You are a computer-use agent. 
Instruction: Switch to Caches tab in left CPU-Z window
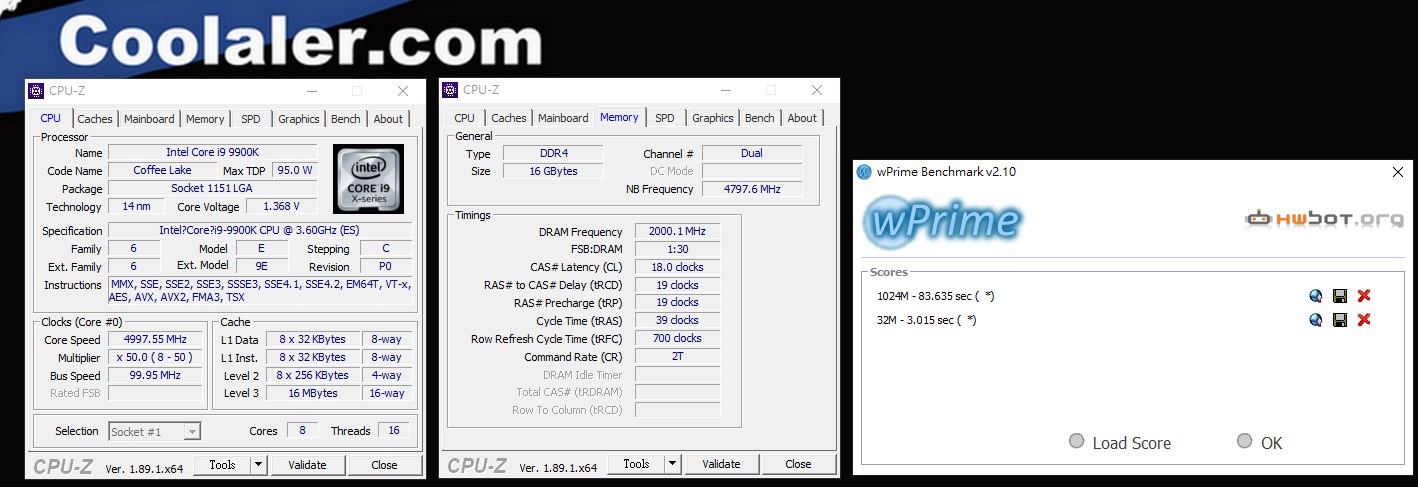(x=95, y=119)
